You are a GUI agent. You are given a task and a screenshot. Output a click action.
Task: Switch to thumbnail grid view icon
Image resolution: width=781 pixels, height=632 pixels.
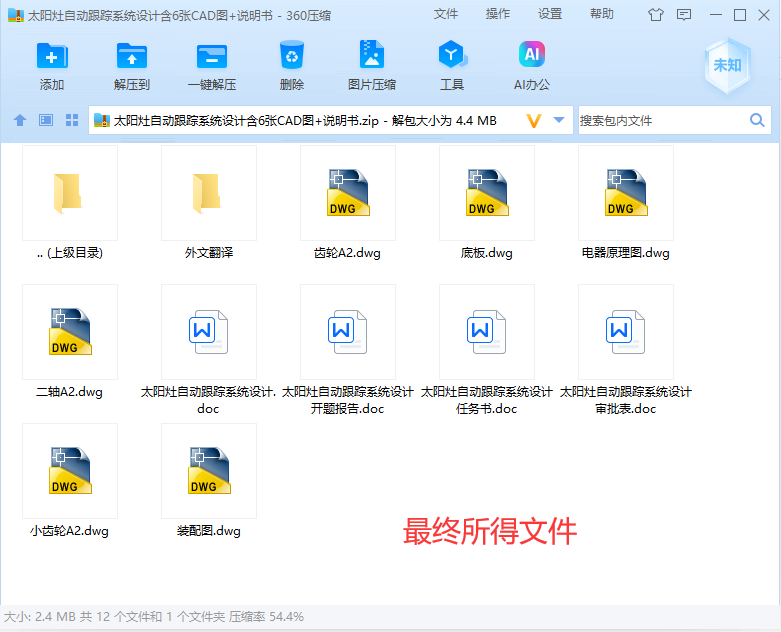point(72,120)
